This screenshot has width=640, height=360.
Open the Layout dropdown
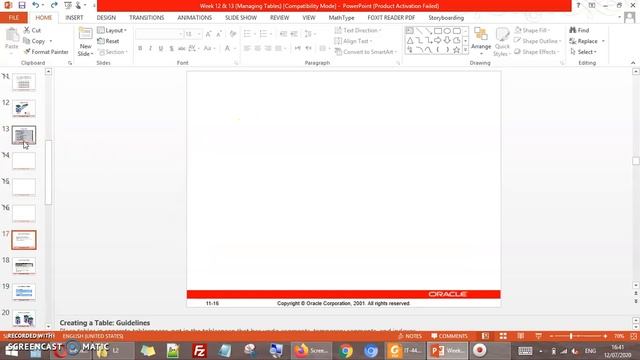pos(112,31)
